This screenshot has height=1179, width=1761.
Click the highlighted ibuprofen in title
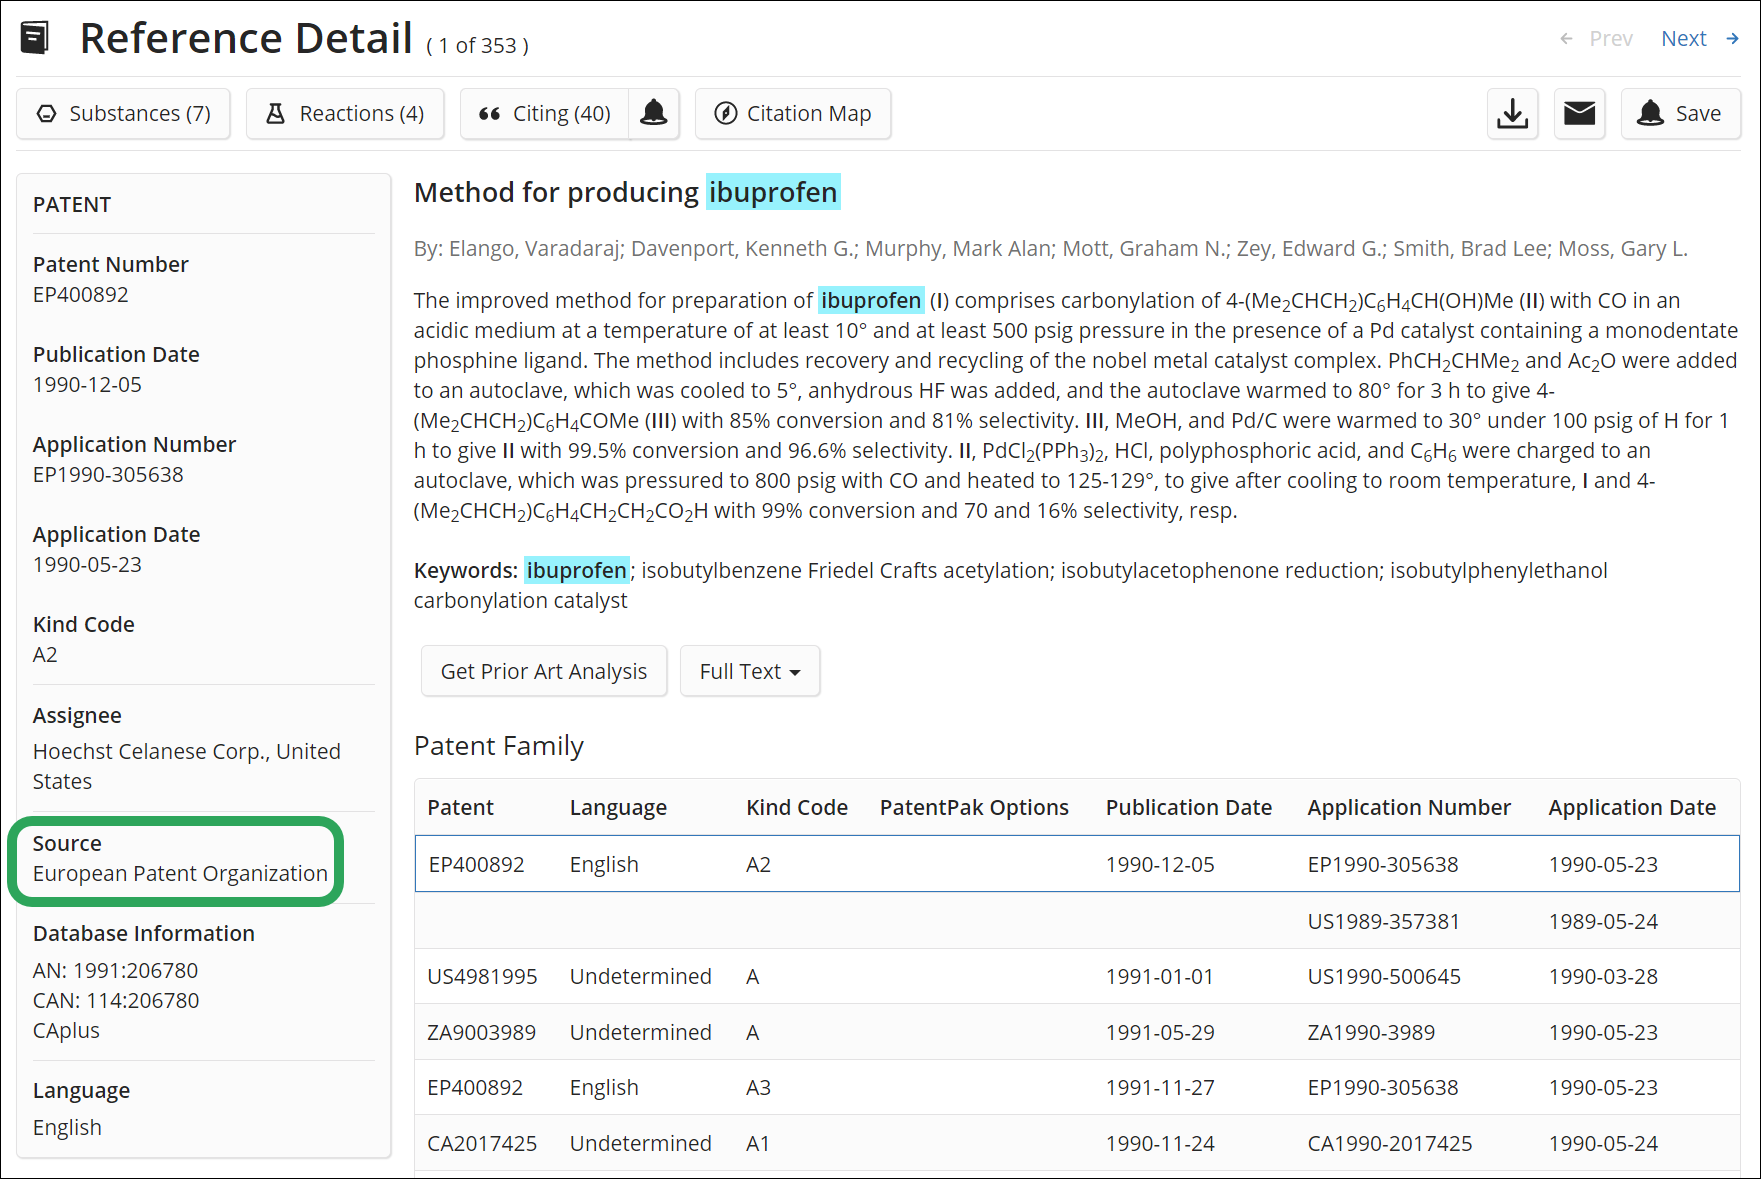(x=773, y=192)
